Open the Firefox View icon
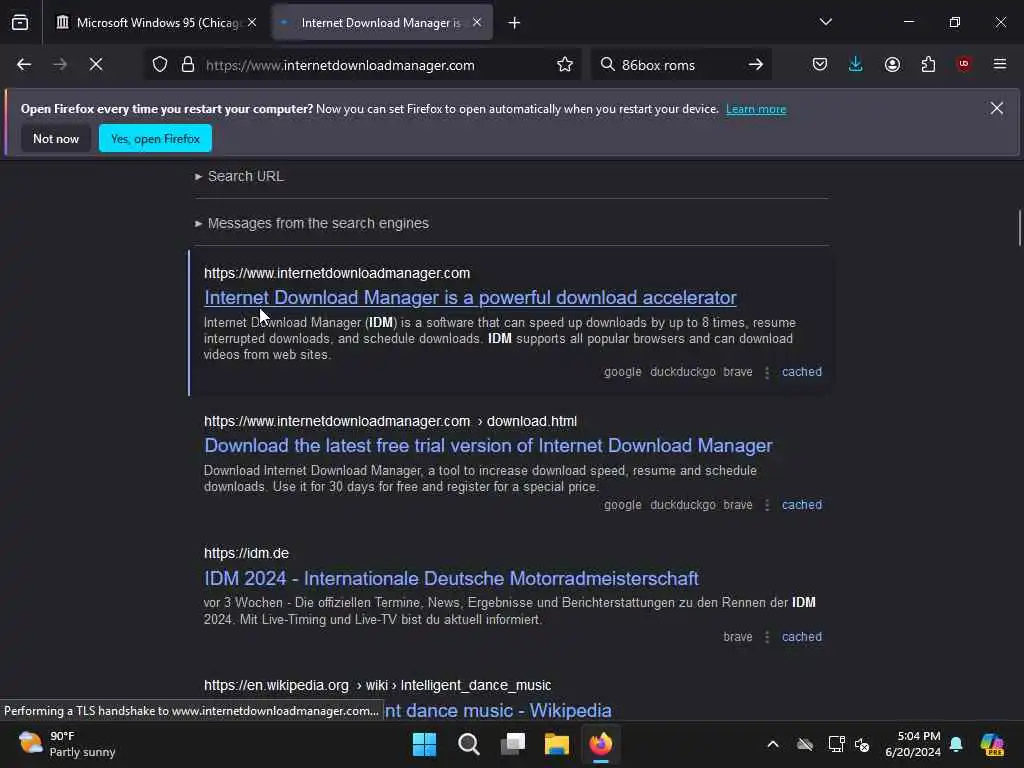 (x=20, y=23)
